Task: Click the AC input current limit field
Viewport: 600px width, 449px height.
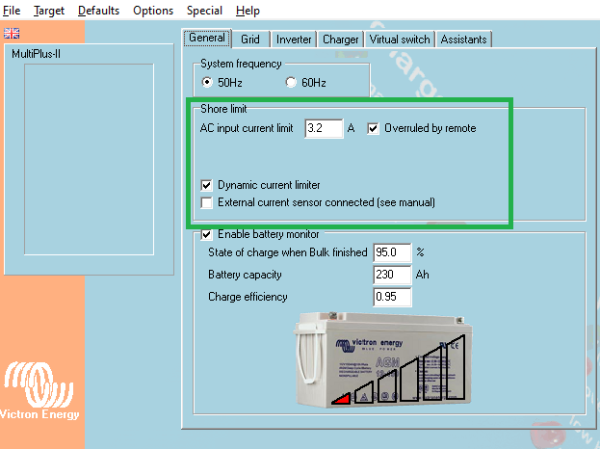Action: point(324,128)
